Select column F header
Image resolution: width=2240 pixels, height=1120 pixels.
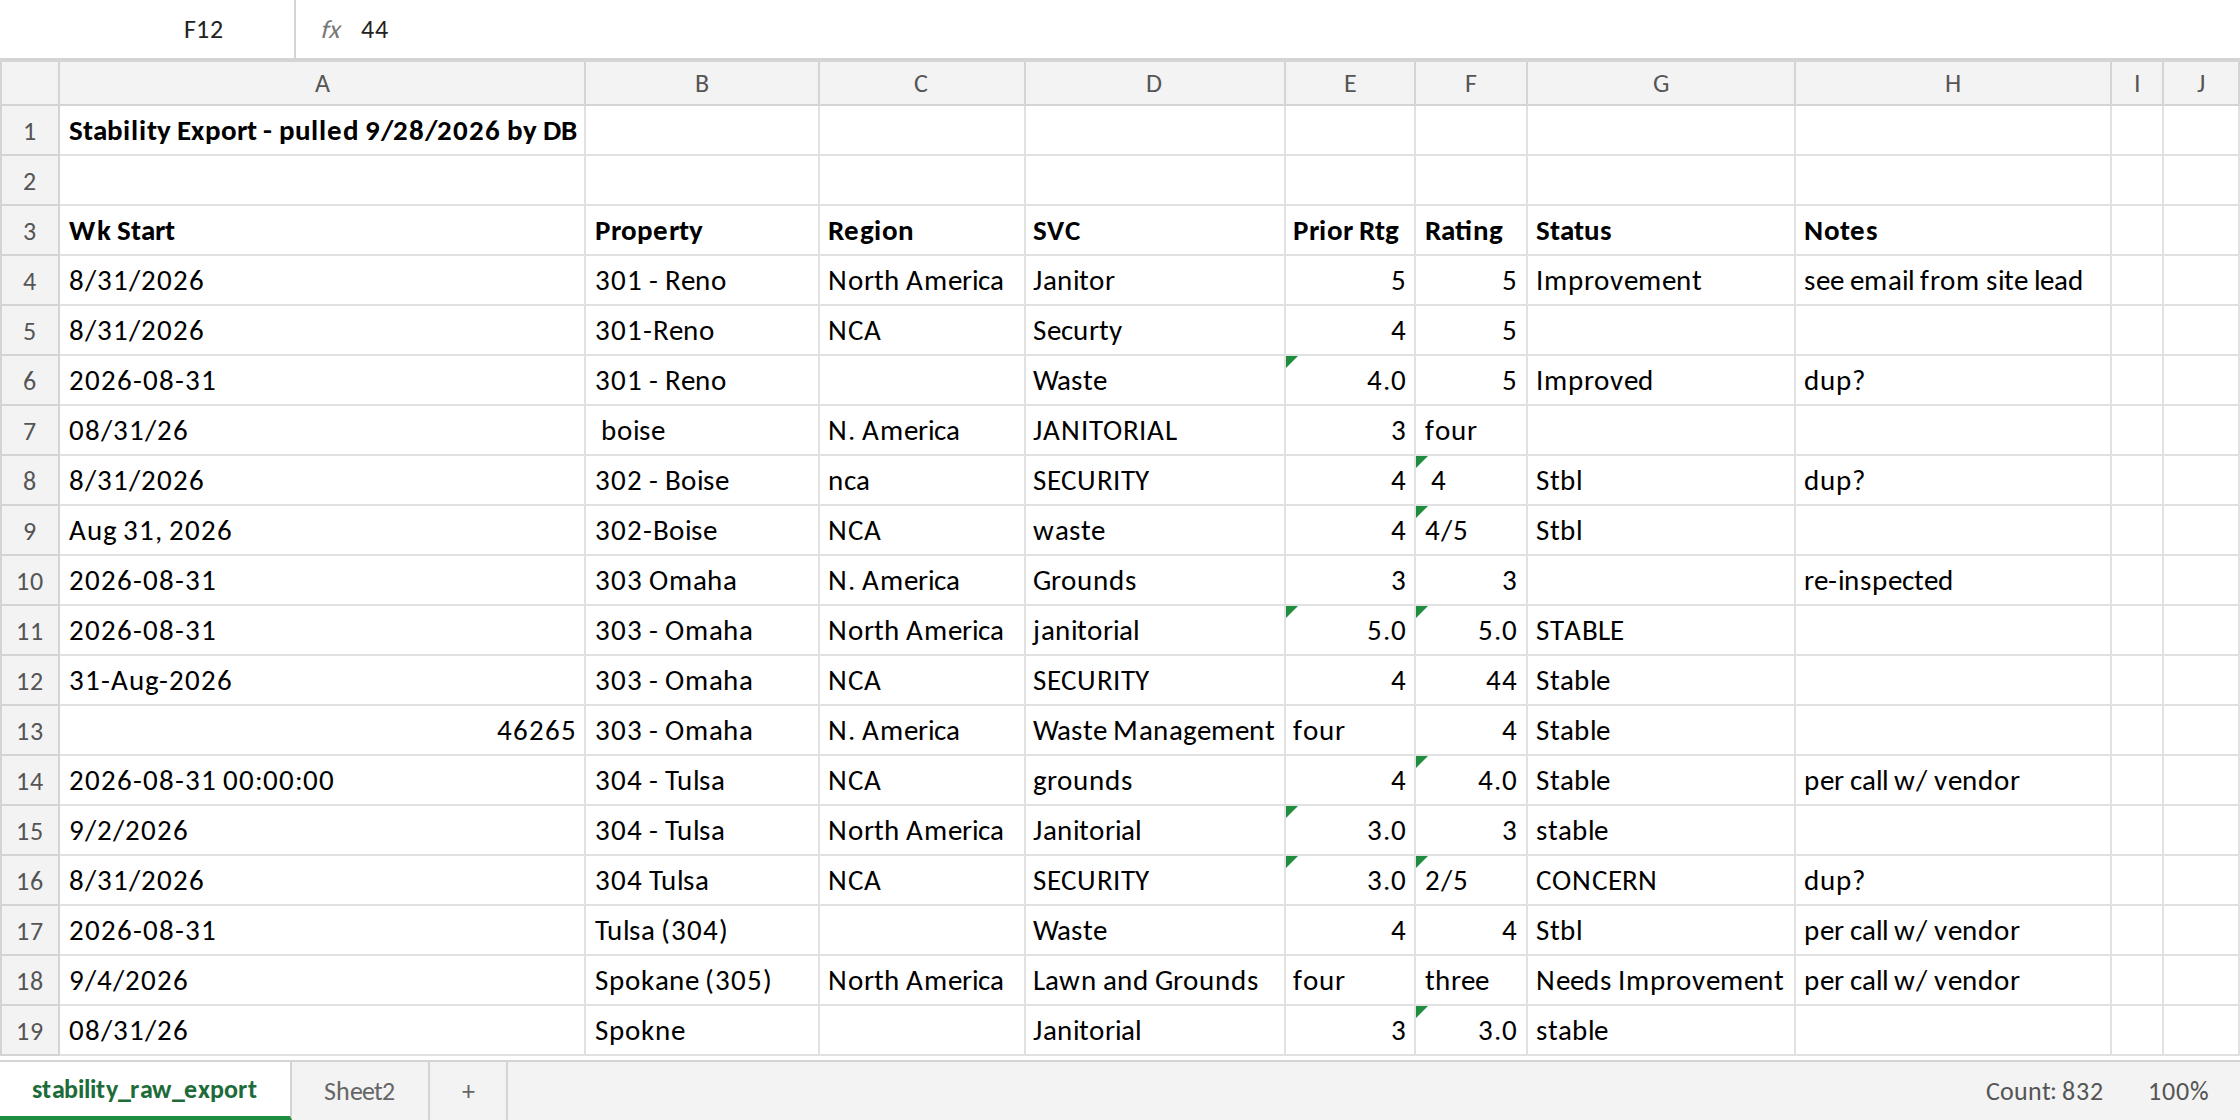(x=1471, y=84)
